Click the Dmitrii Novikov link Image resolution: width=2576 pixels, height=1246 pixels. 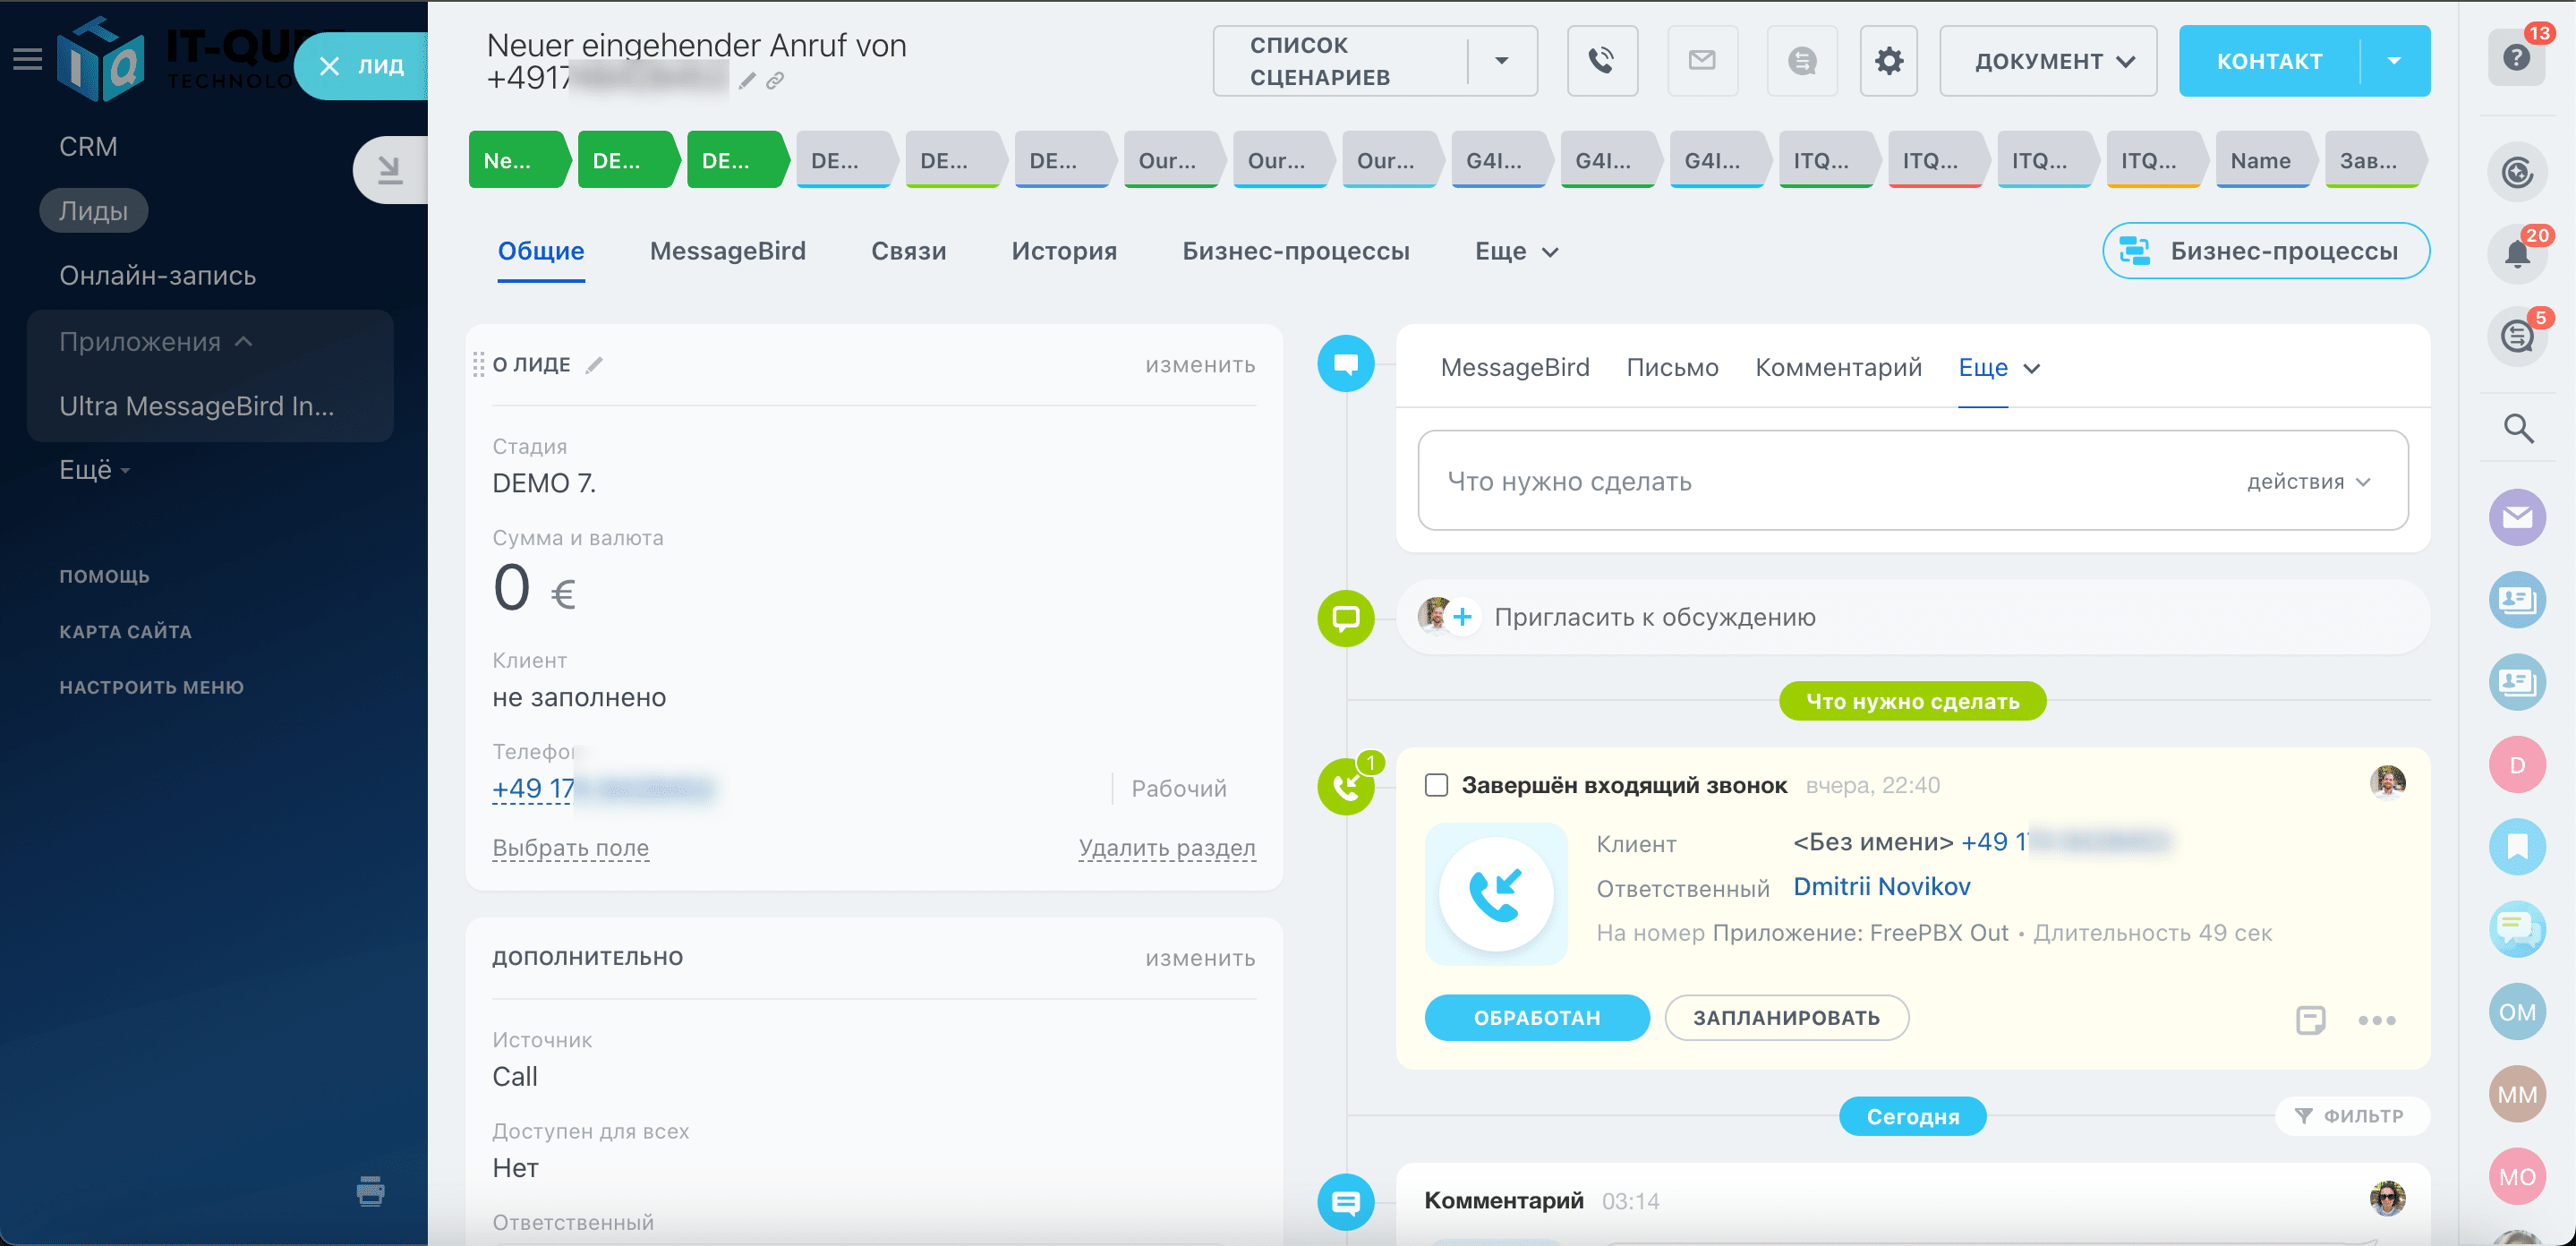click(1881, 886)
